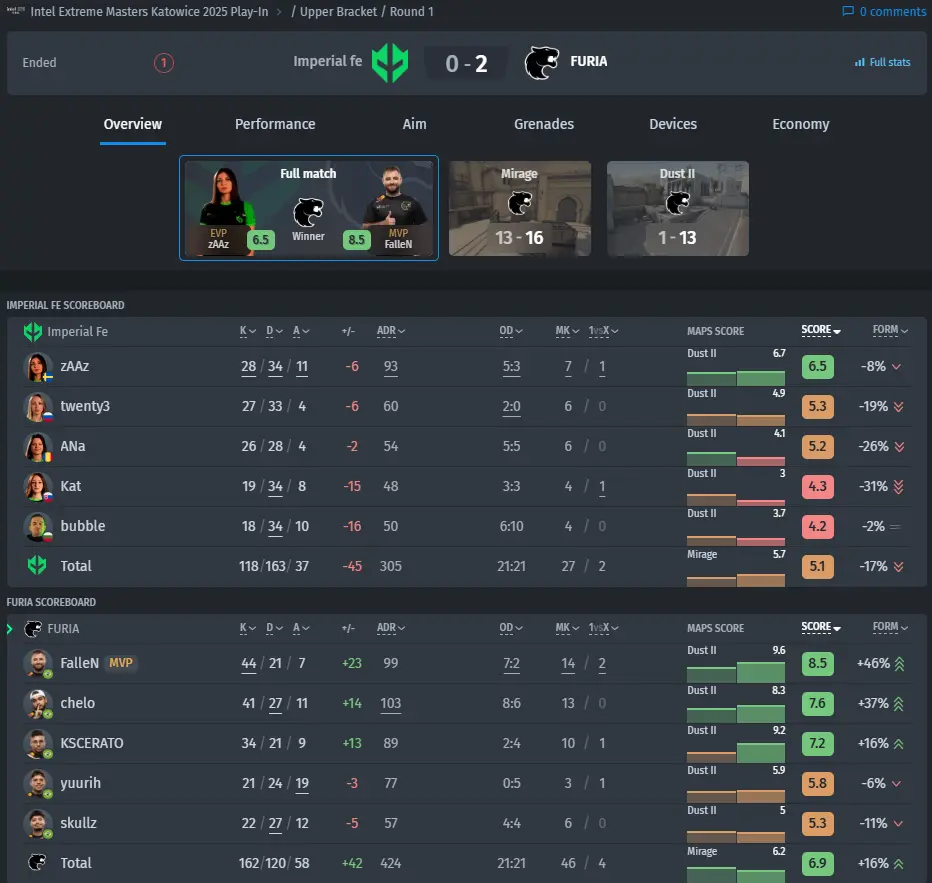Click the MVP badge next to FalleN
The width and height of the screenshot is (932, 883).
[x=121, y=663]
